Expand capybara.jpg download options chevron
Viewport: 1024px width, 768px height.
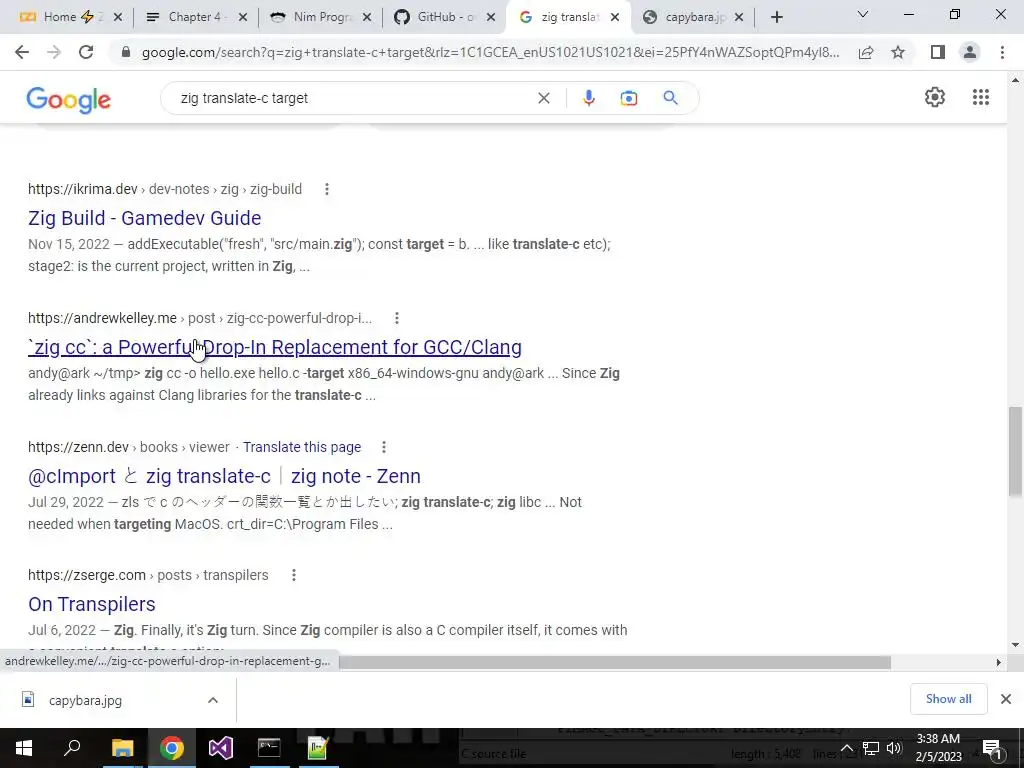(212, 700)
